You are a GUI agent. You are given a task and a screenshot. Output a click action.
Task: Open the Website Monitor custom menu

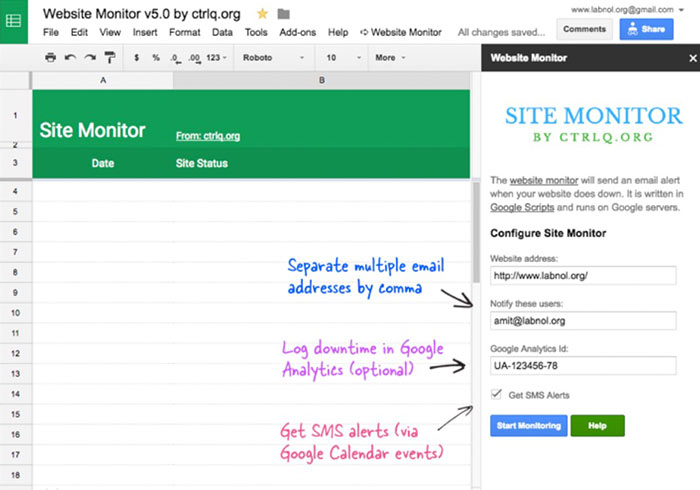coord(401,32)
